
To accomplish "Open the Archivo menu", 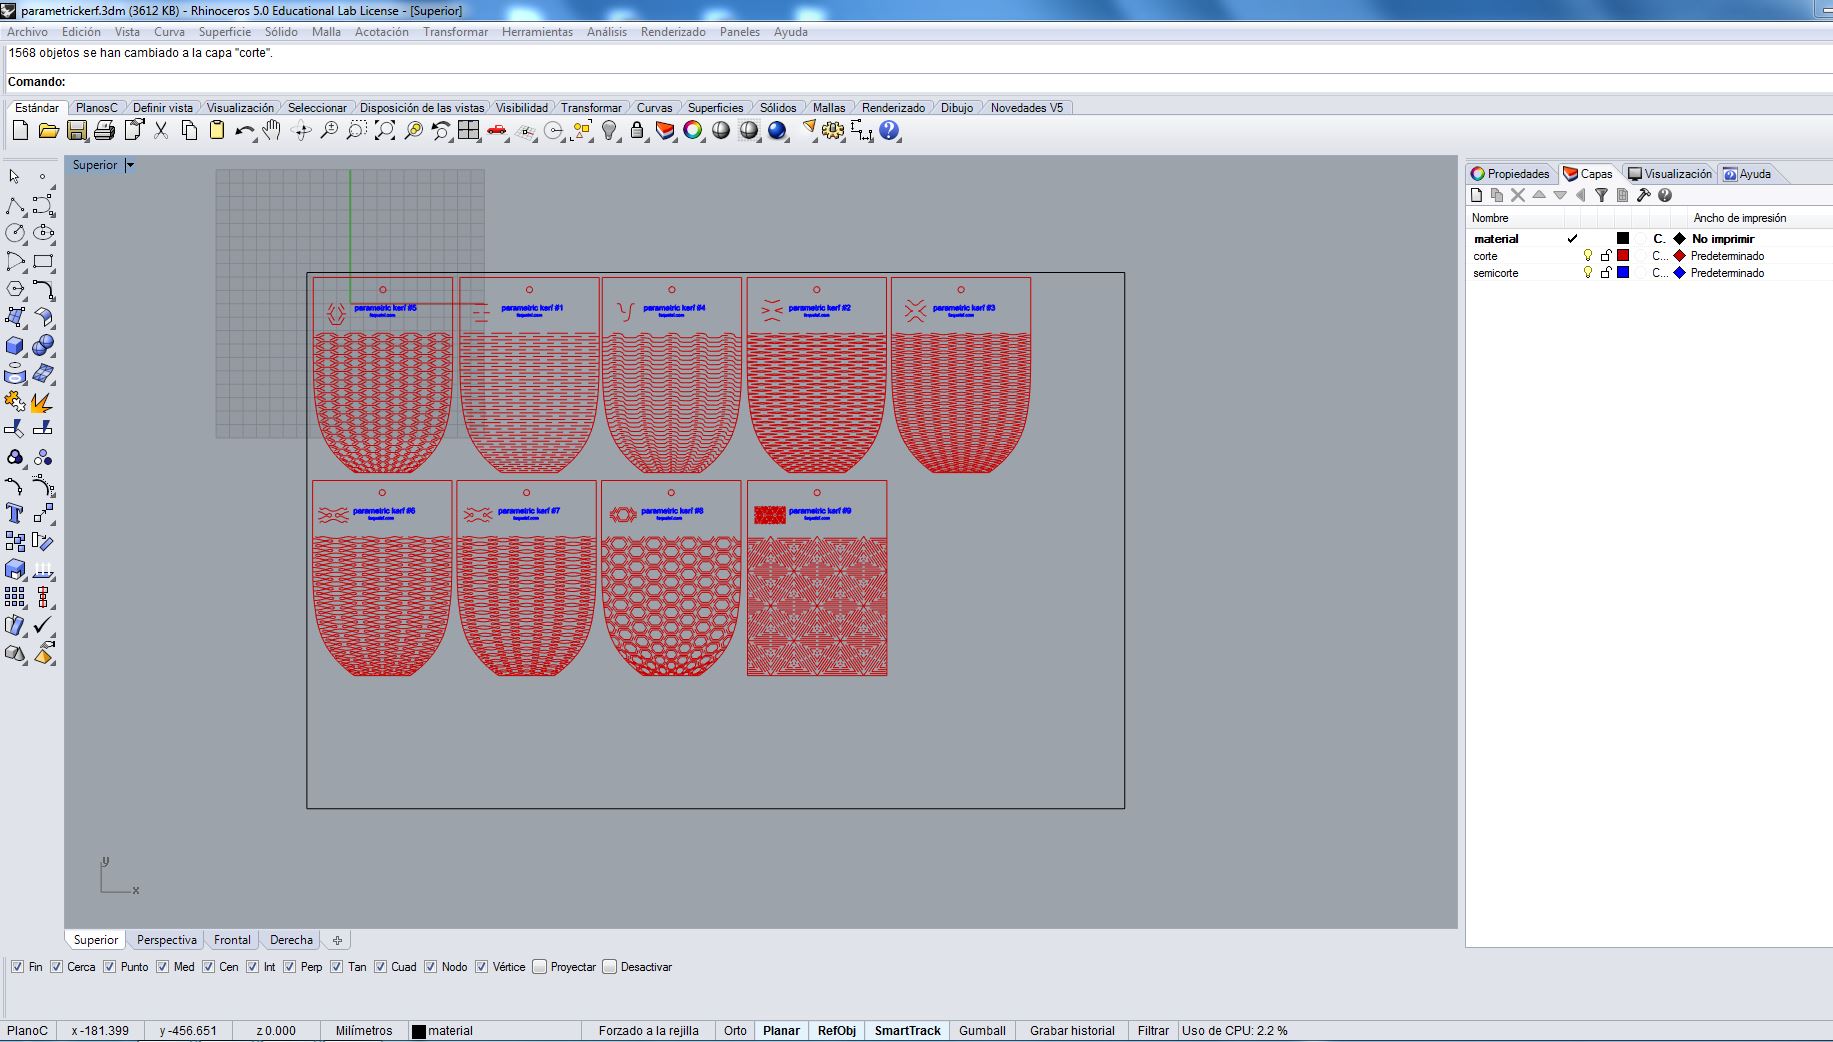I will 27,32.
